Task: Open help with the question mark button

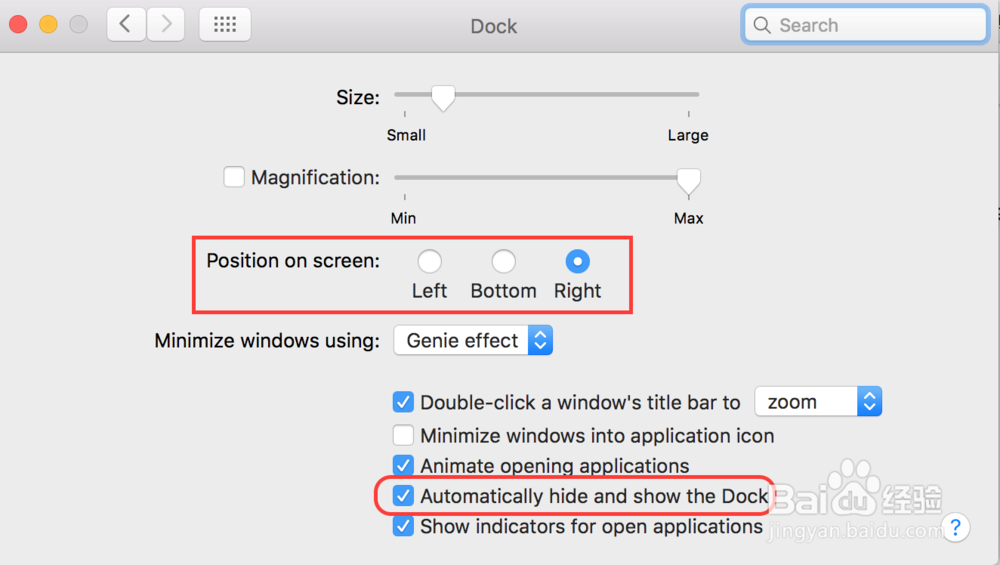Action: [955, 527]
